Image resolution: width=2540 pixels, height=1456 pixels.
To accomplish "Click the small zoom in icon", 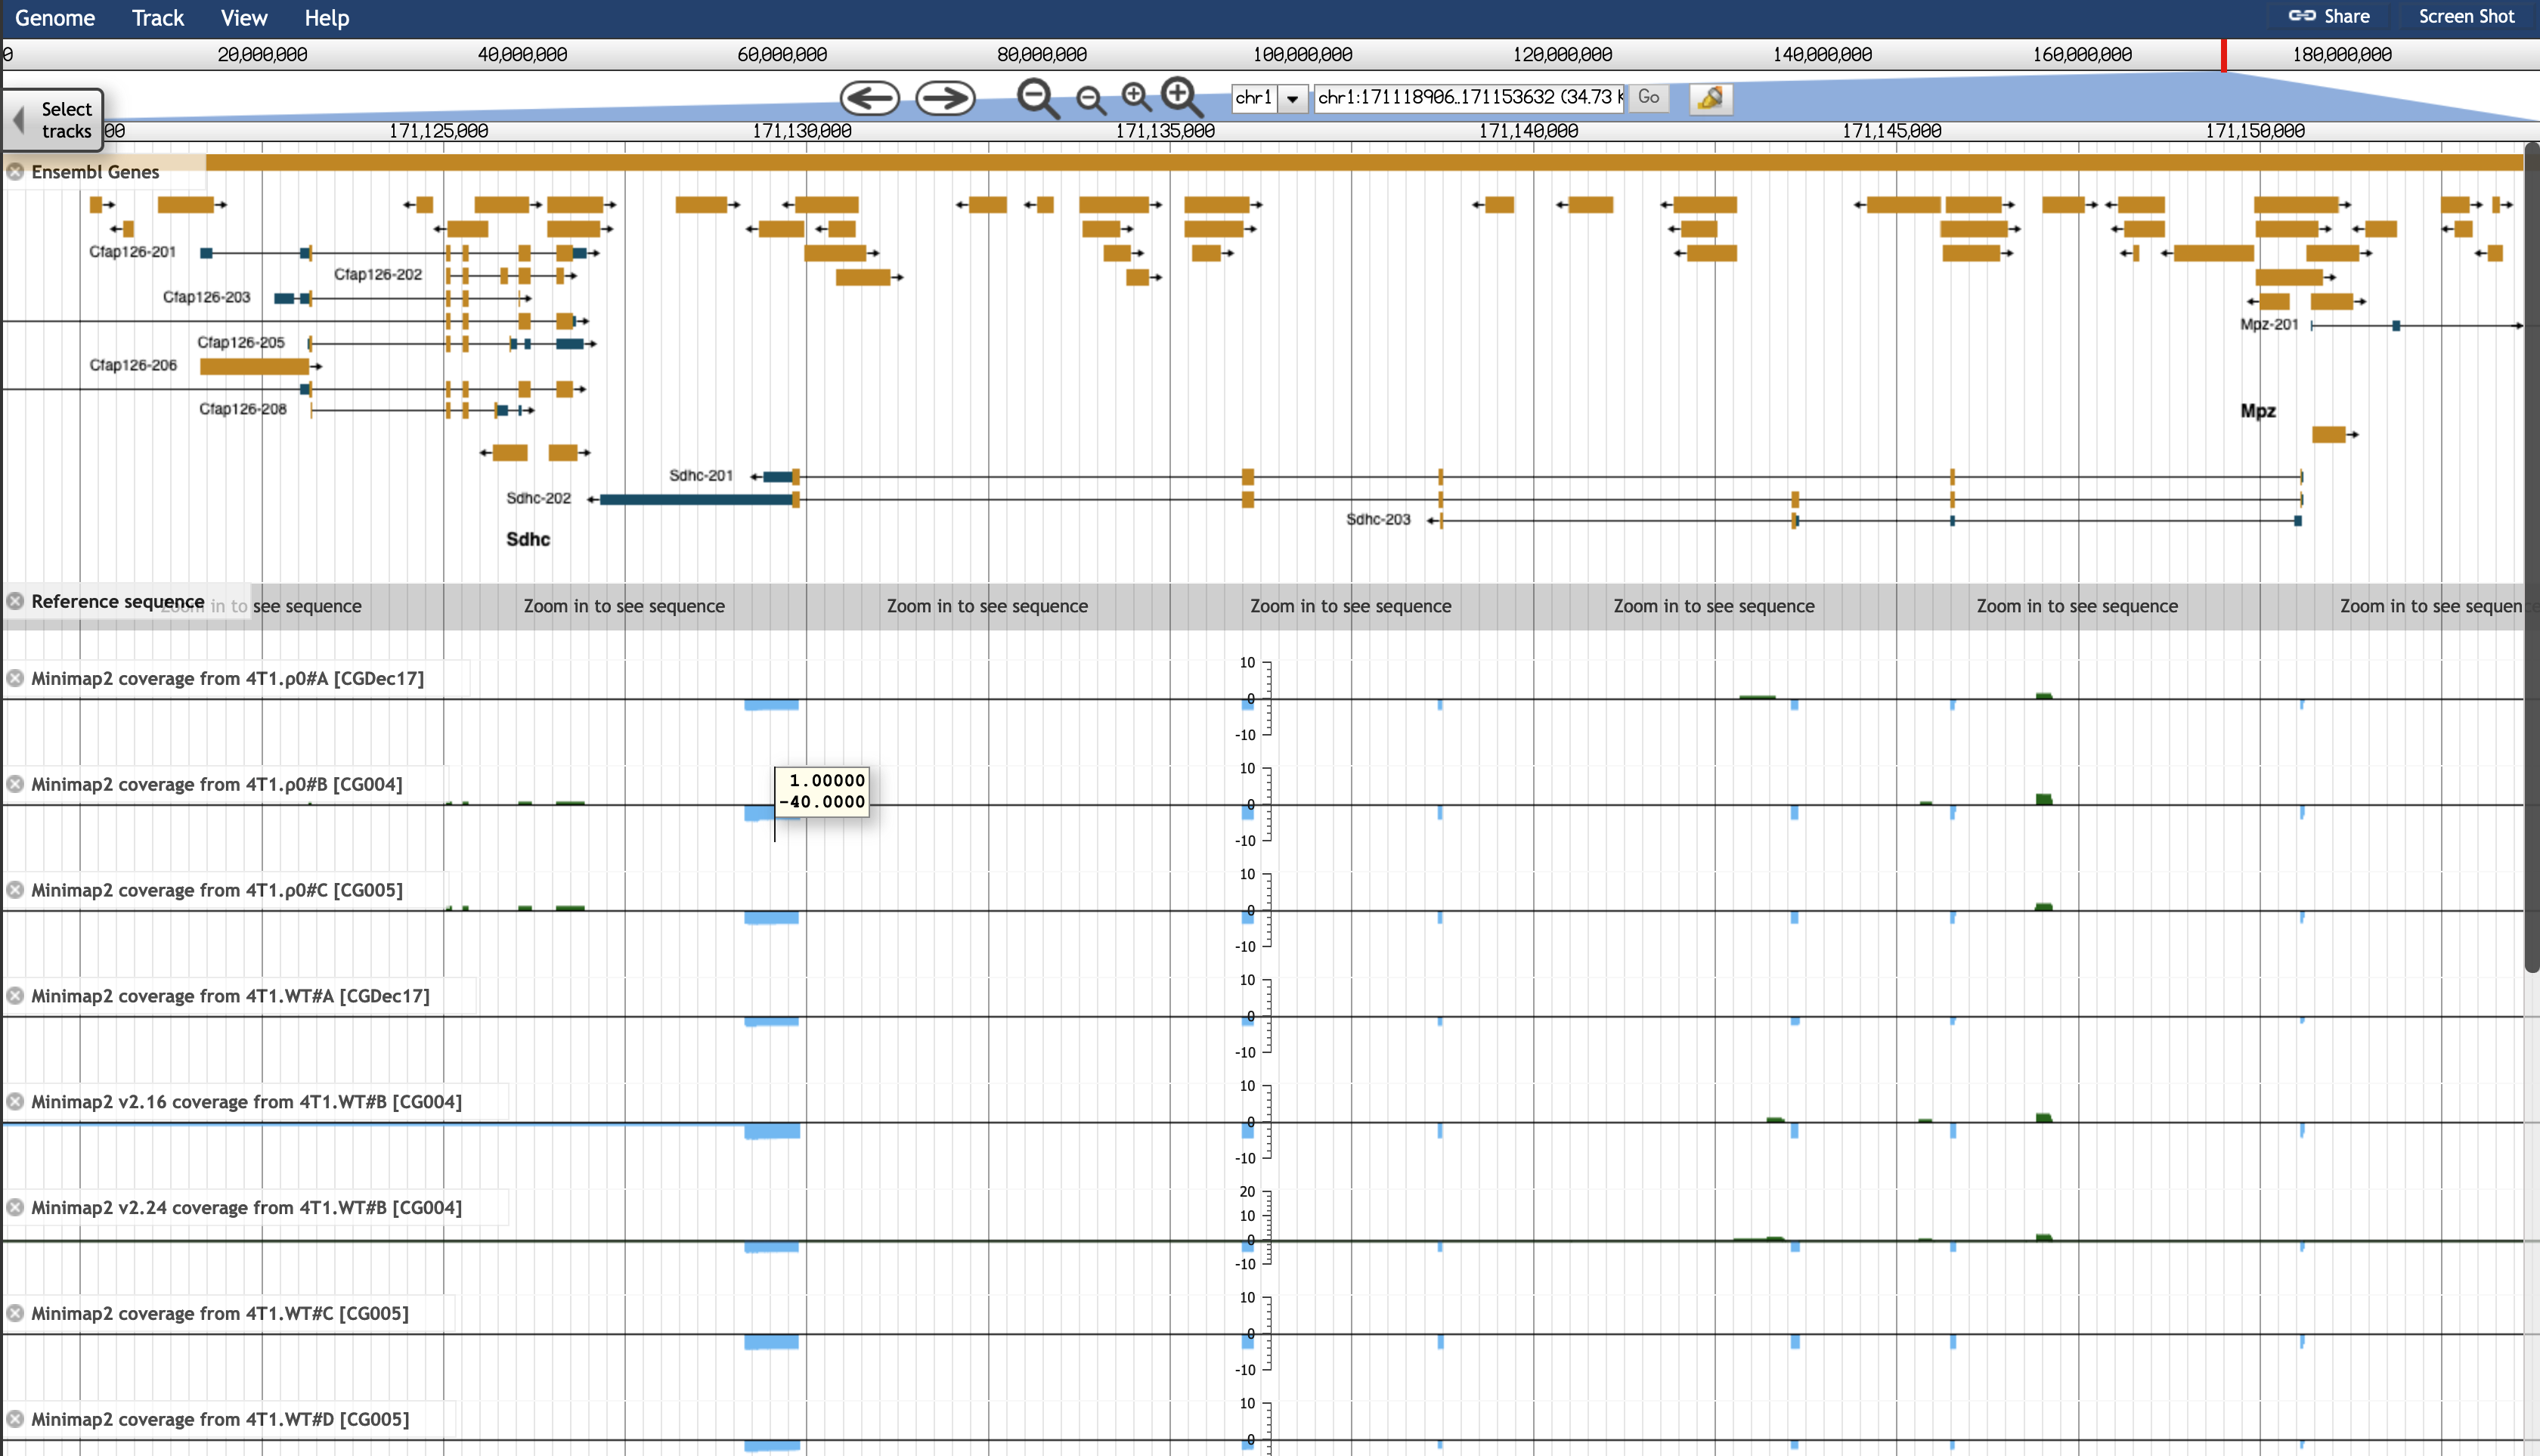I will pos(1136,97).
